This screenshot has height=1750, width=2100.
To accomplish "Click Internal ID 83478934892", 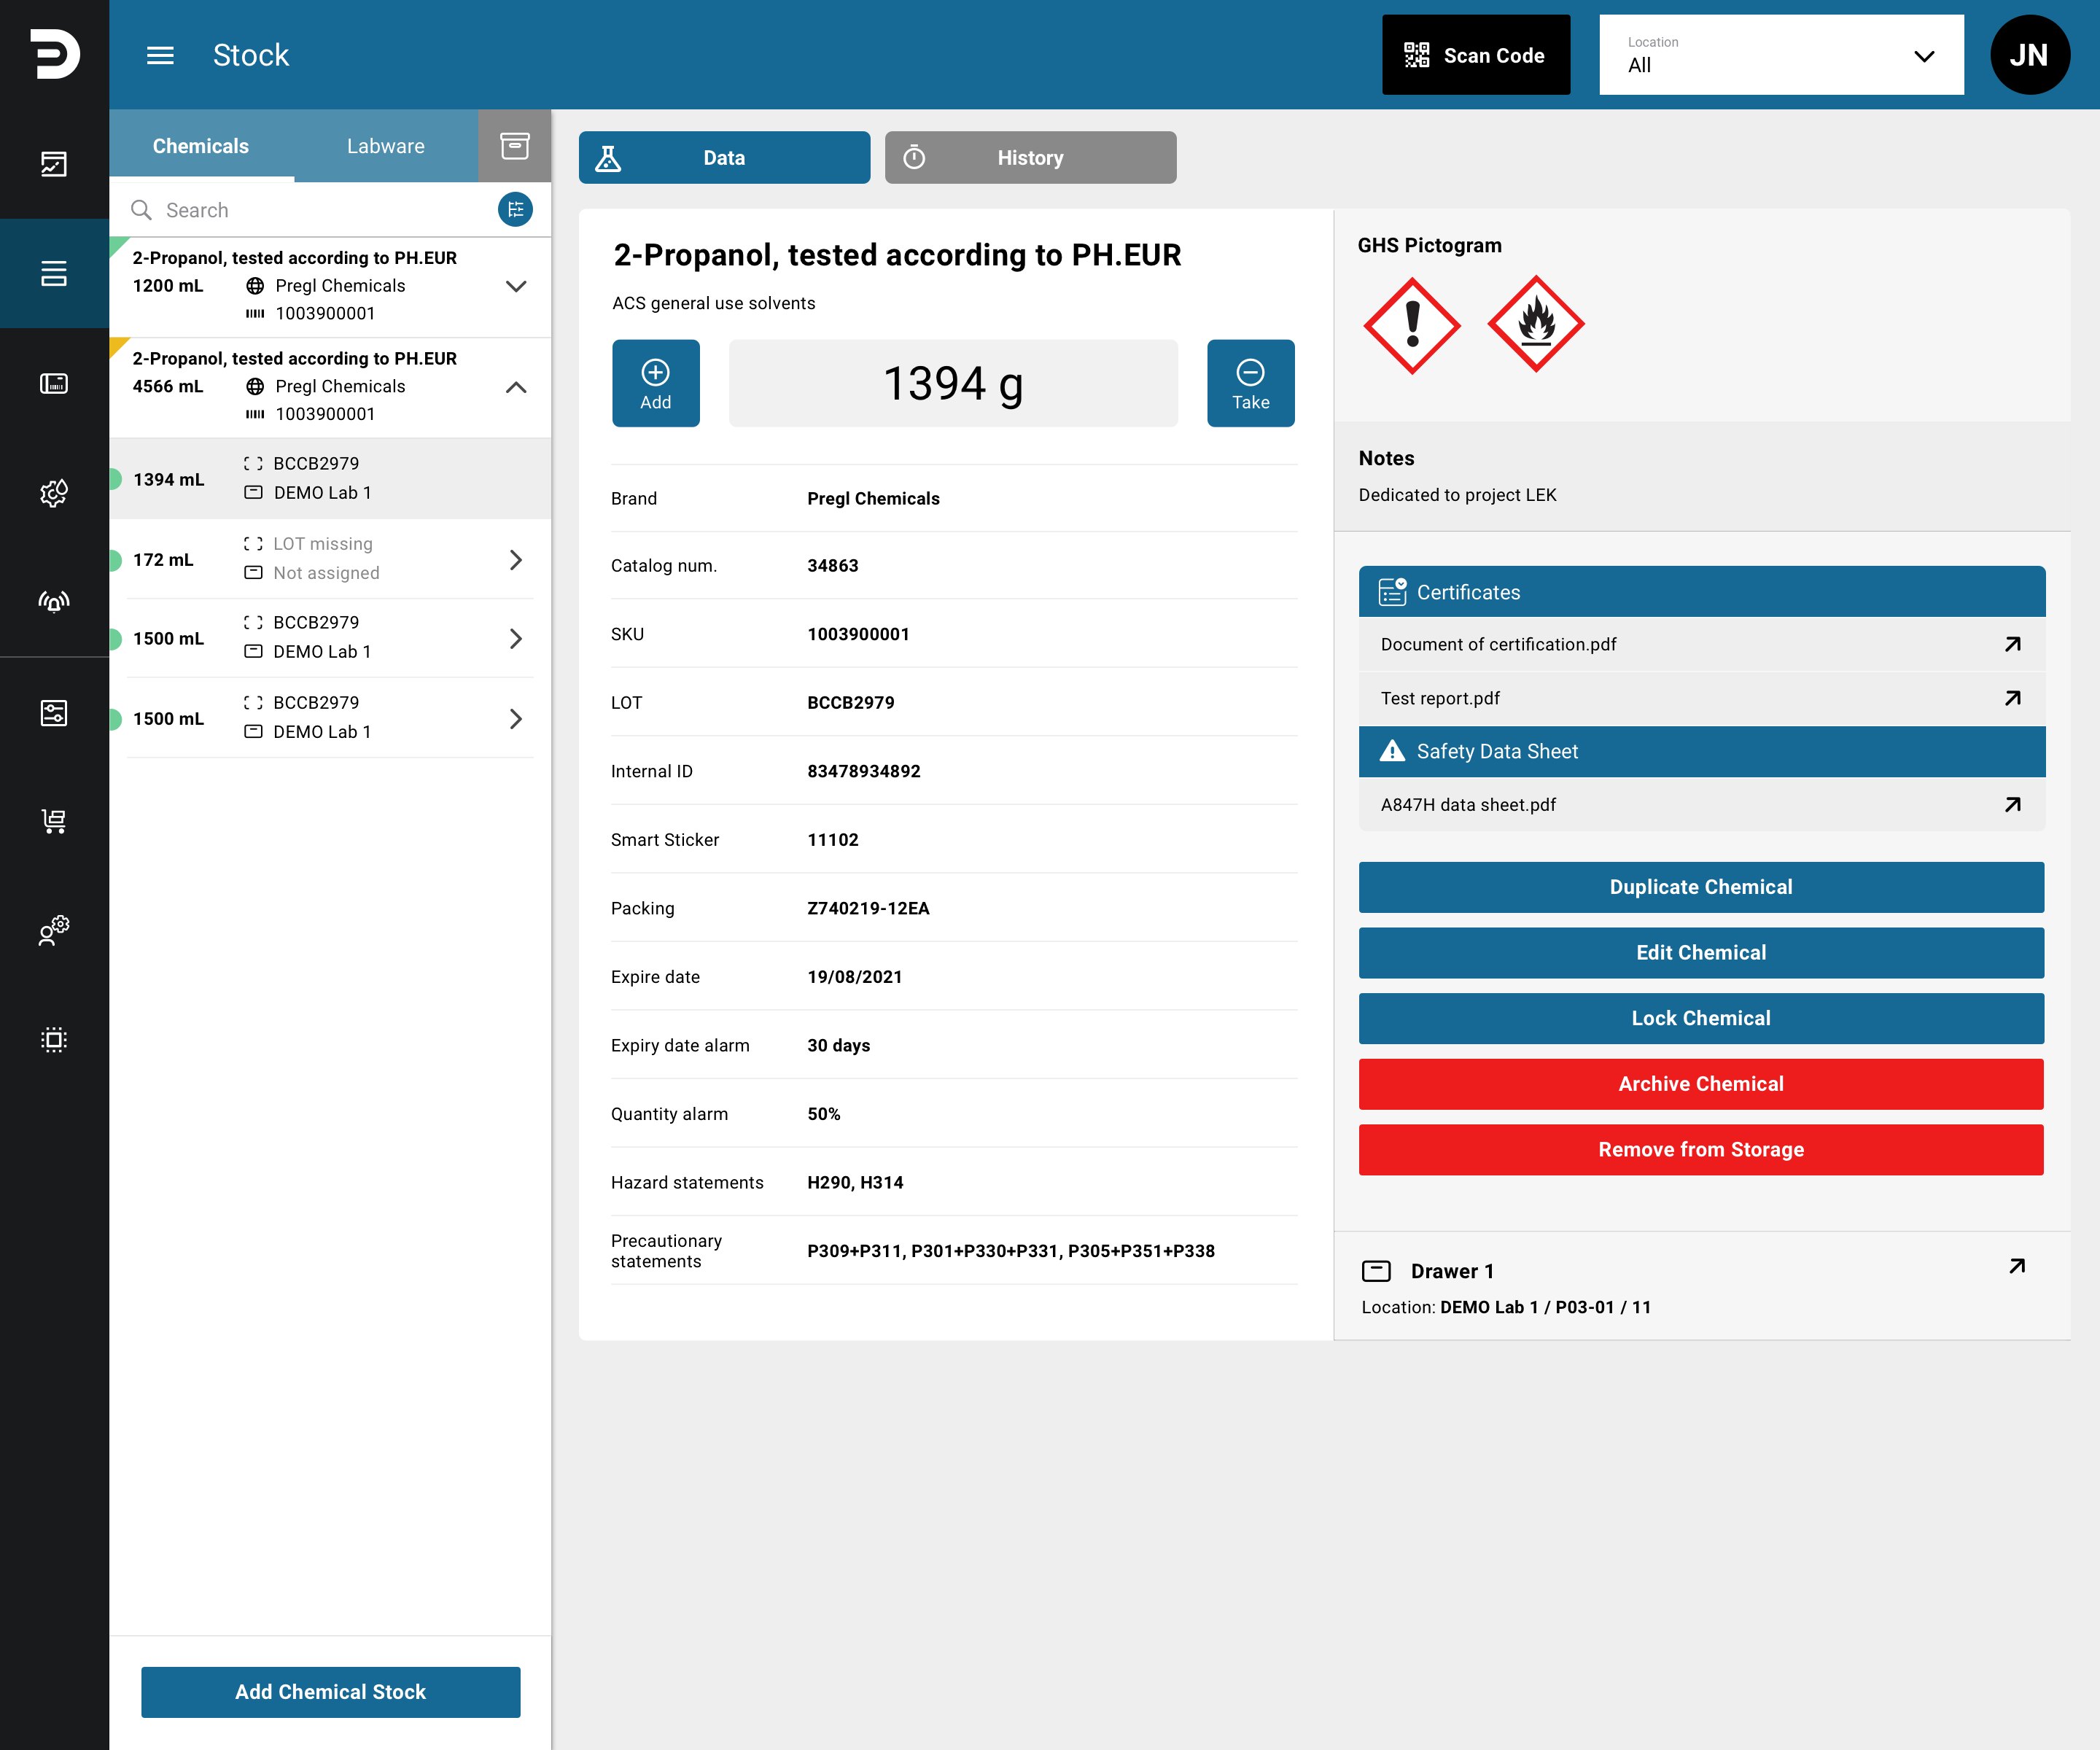I will pyautogui.click(x=864, y=771).
